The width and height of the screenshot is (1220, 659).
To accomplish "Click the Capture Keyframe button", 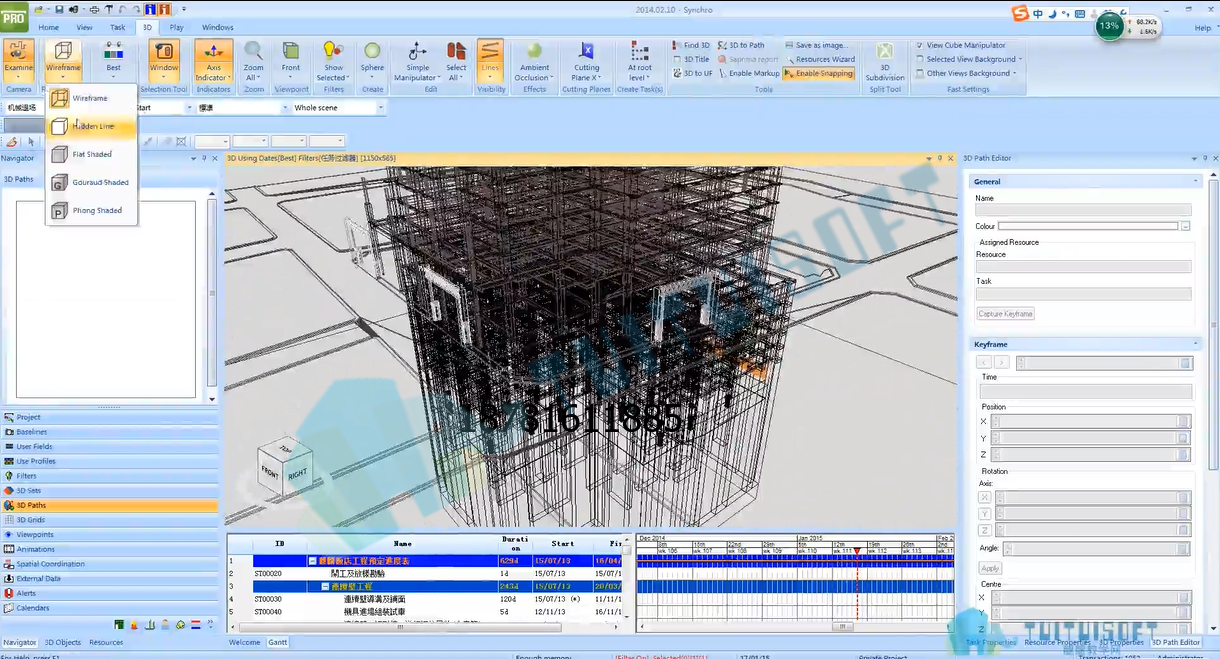I will pos(1005,314).
